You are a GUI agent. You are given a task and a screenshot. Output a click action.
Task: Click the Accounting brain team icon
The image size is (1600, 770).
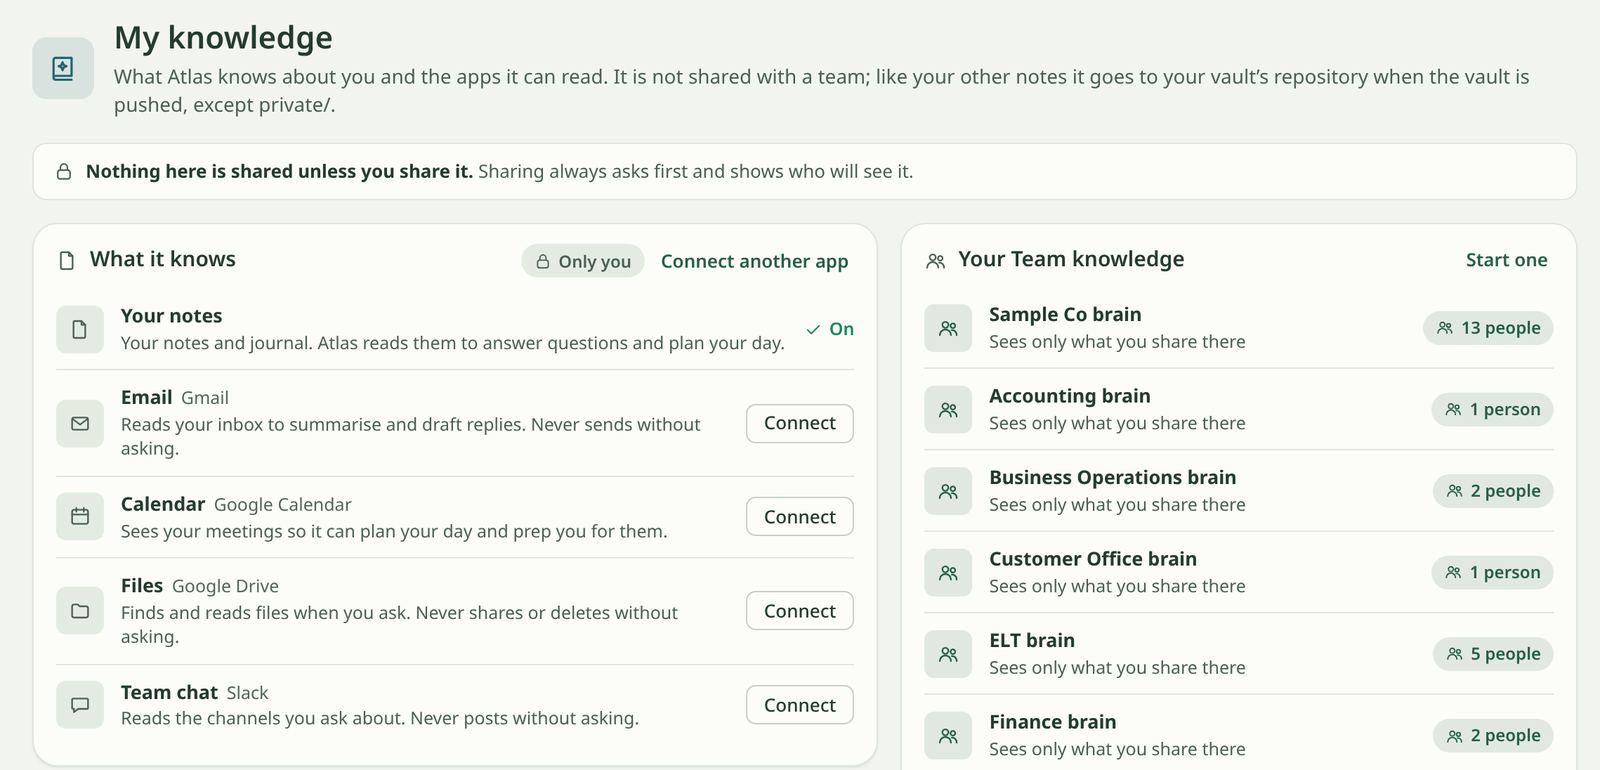[948, 410]
